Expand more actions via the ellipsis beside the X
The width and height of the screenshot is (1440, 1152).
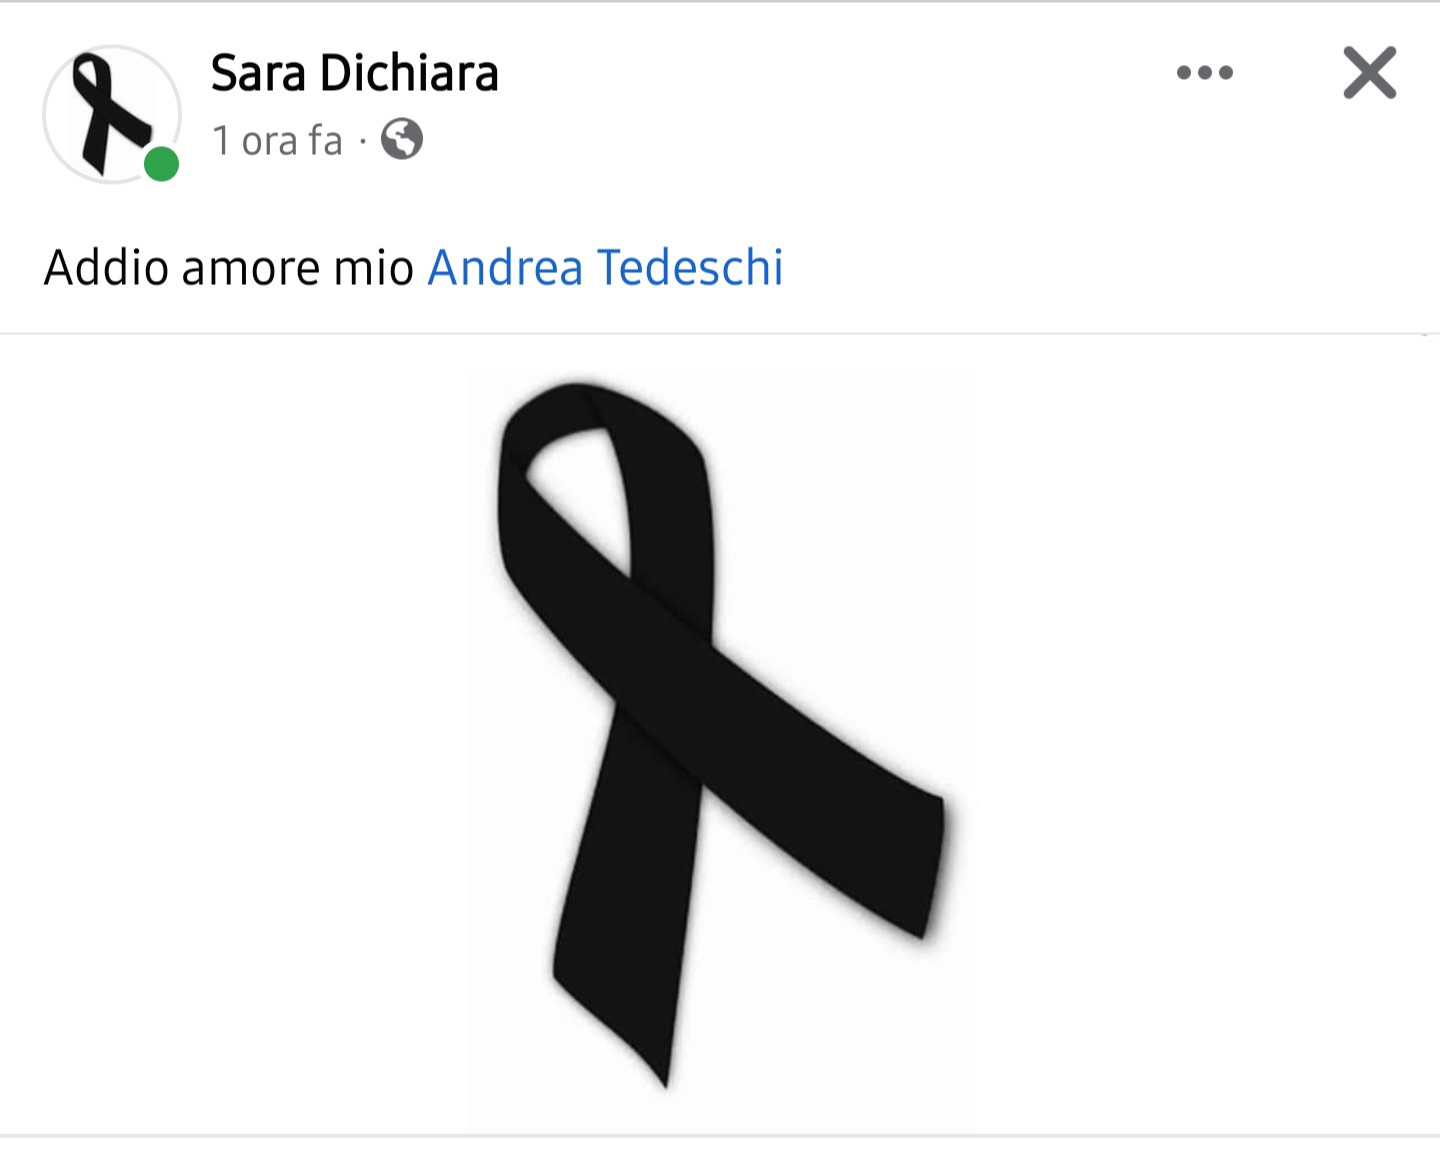point(1205,72)
